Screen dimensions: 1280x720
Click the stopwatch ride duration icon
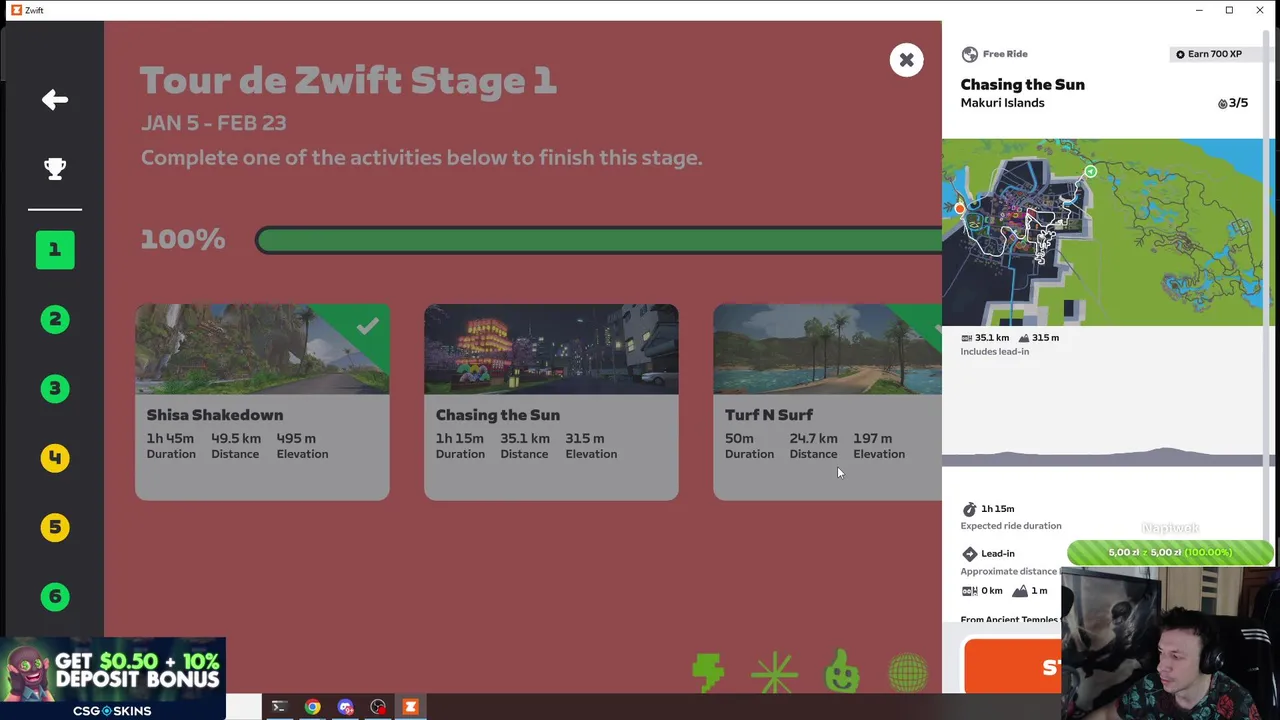(x=969, y=509)
